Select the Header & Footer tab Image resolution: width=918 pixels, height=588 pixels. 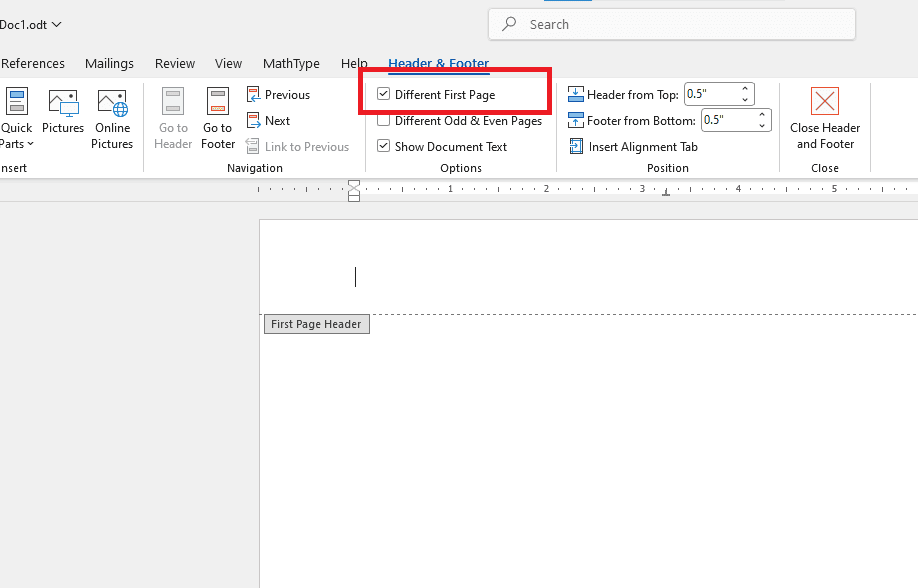click(439, 63)
